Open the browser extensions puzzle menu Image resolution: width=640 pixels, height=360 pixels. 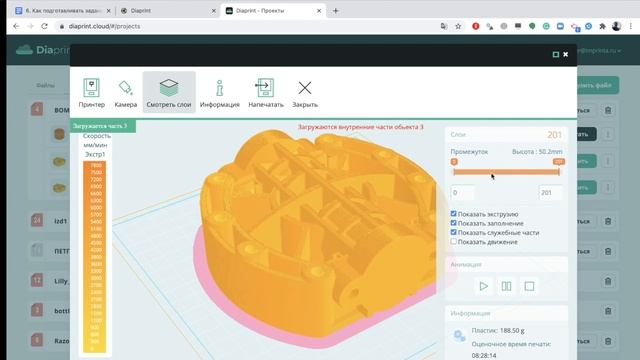[x=602, y=26]
